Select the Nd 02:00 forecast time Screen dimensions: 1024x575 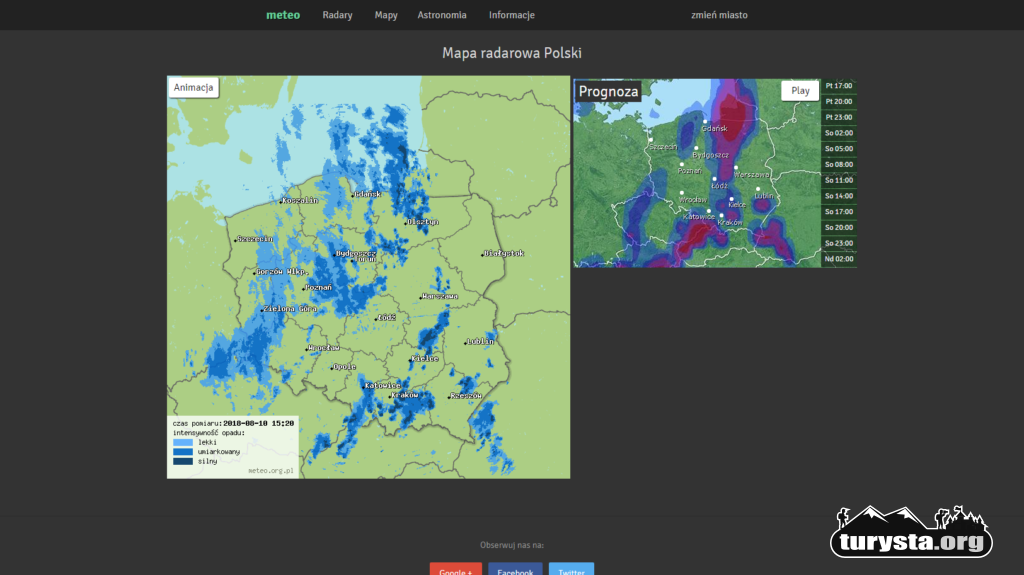(838, 259)
